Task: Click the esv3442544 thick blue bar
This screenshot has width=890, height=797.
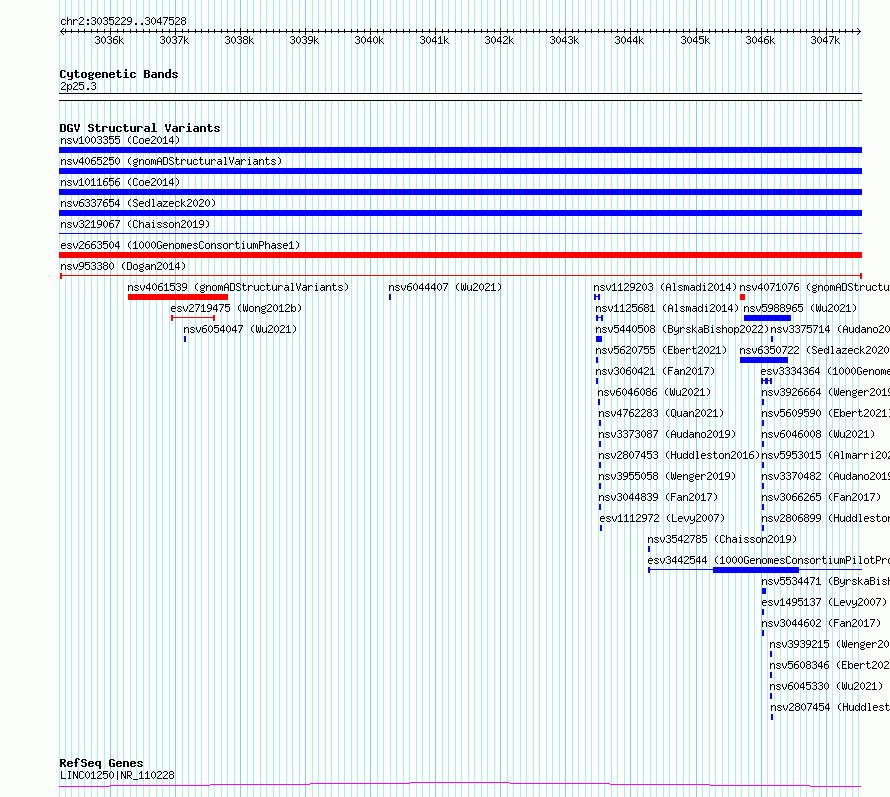Action: pyautogui.click(x=755, y=570)
